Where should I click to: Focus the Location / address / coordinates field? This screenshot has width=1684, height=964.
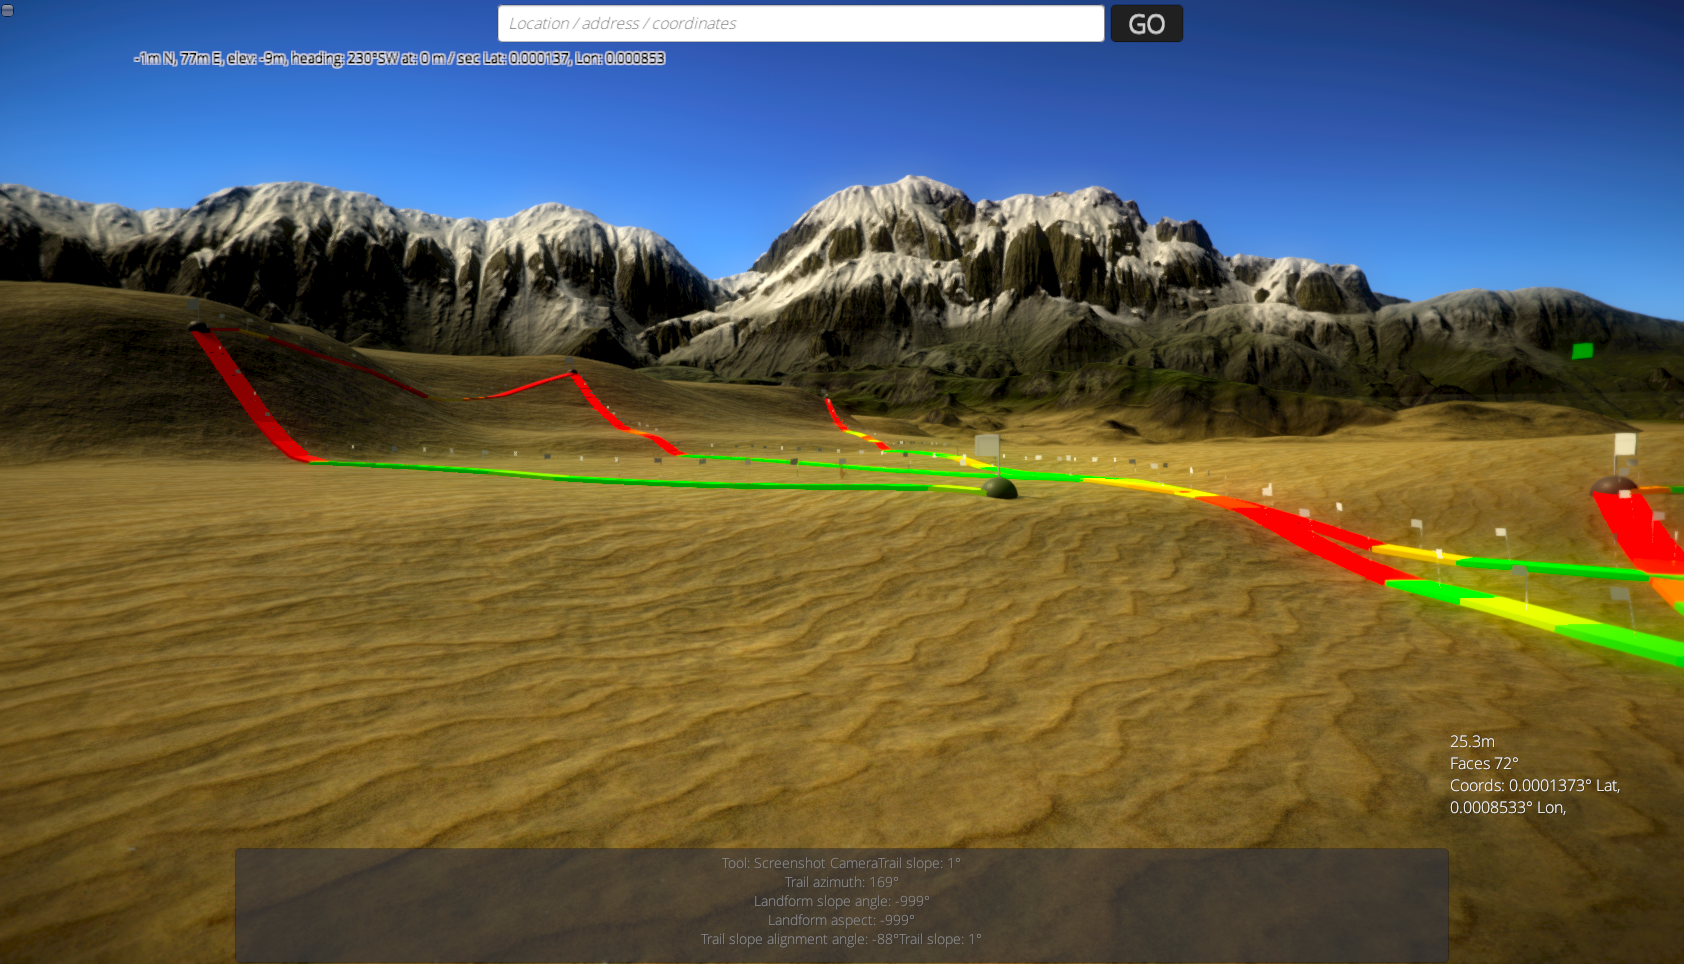pyautogui.click(x=800, y=24)
